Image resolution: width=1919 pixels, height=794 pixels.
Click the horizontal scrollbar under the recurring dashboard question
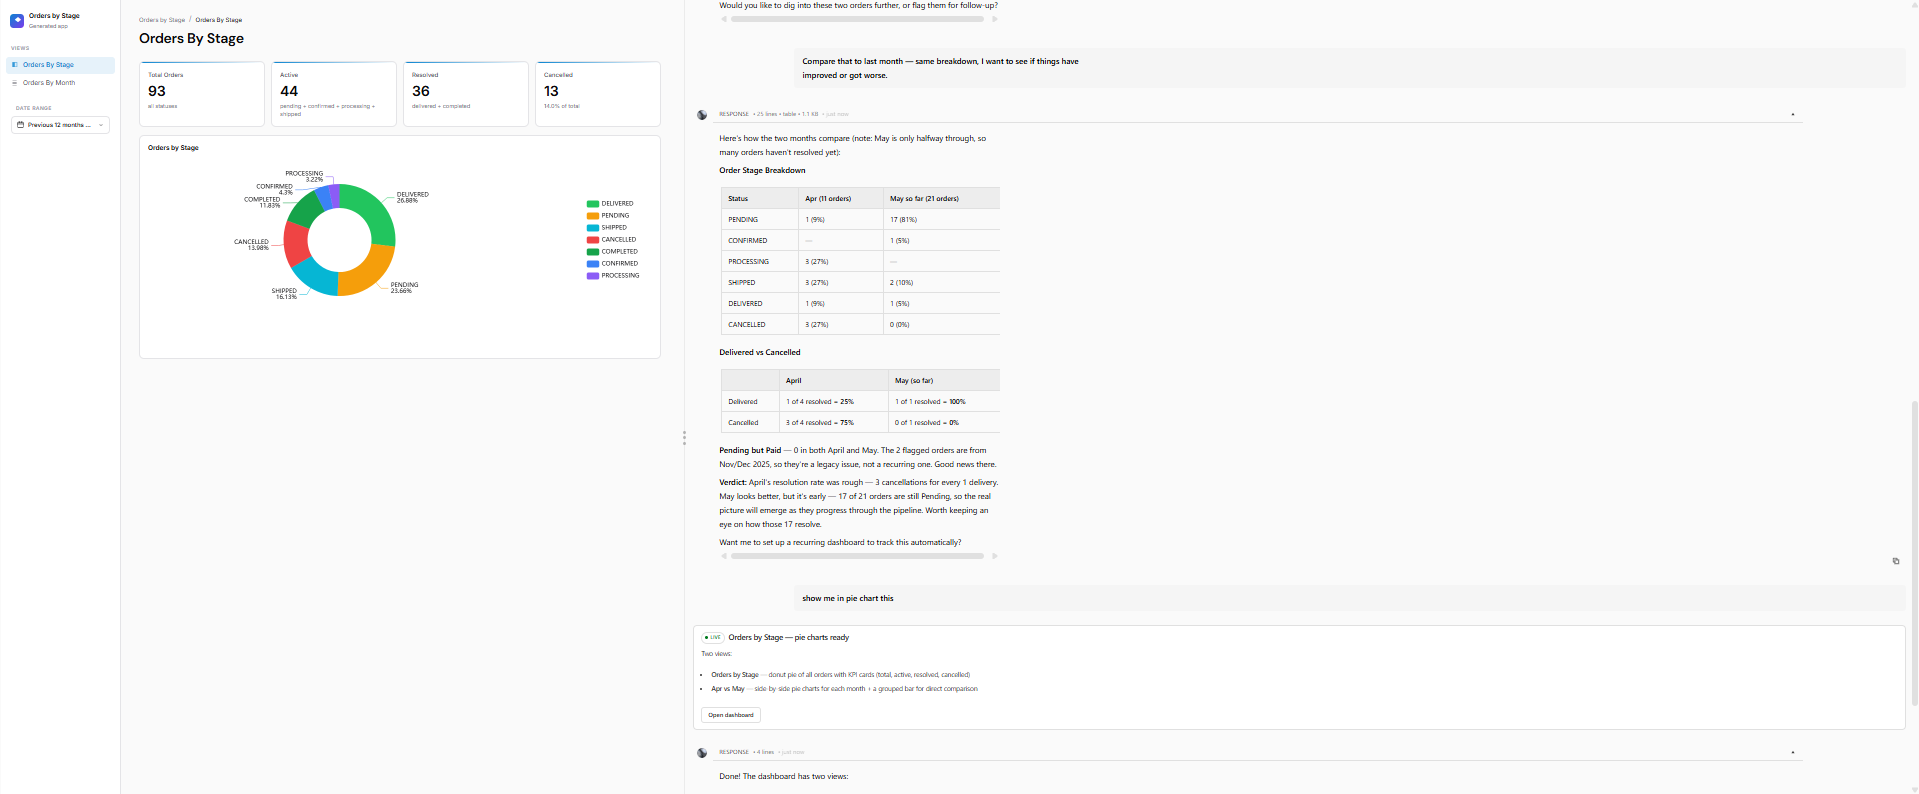(x=858, y=556)
